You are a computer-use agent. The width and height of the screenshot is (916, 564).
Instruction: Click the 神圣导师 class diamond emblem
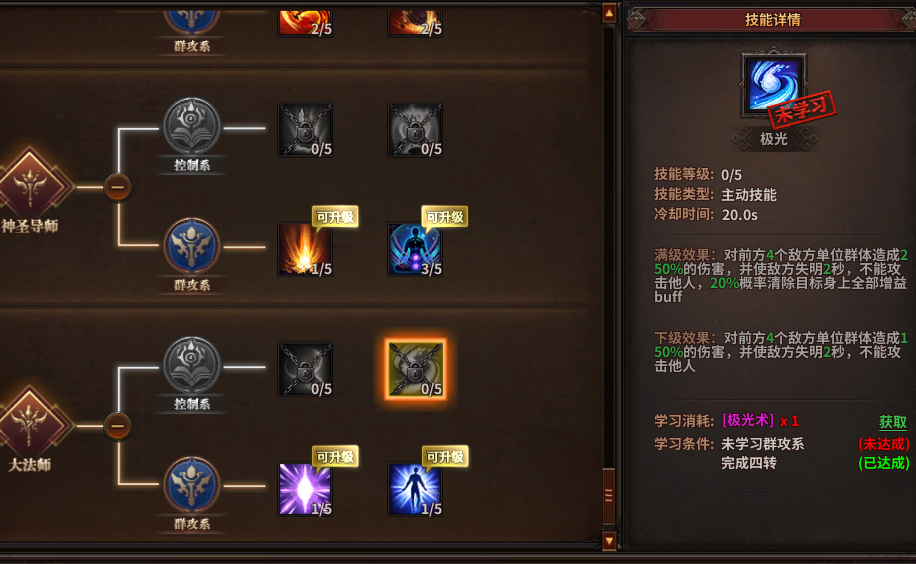coord(30,185)
